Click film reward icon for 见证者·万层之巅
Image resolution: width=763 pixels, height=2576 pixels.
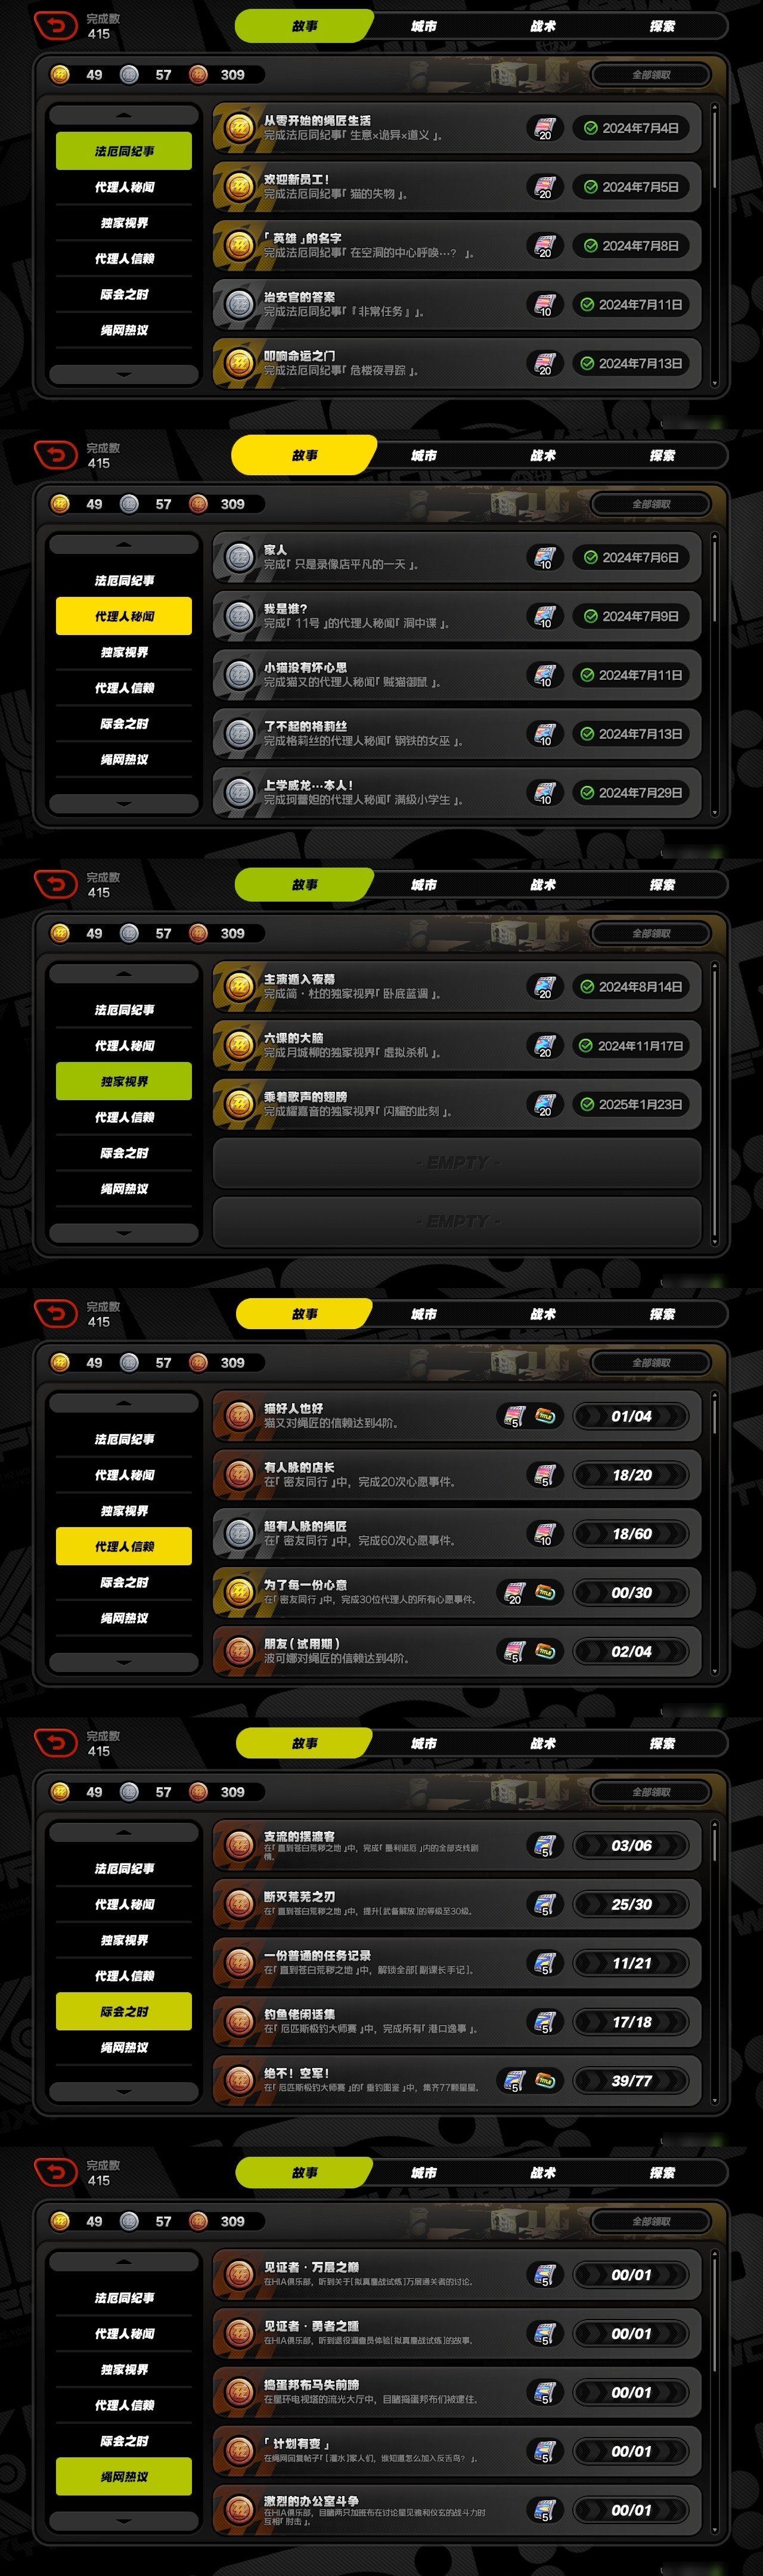[x=544, y=2274]
